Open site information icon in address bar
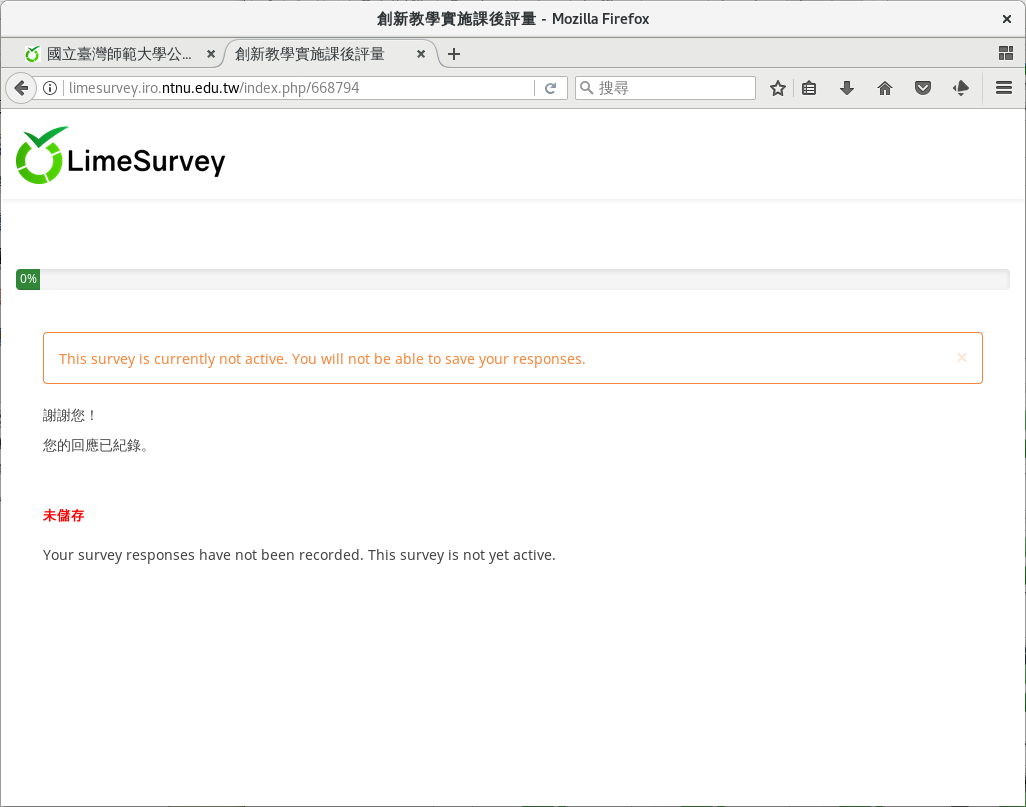The height and width of the screenshot is (807, 1026). [50, 88]
